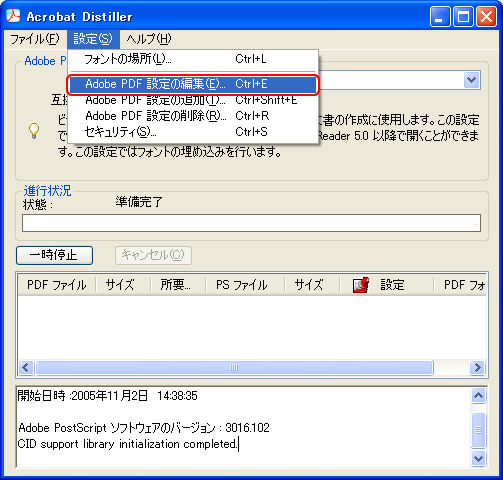
Task: Click the lightbulb hint icon
Action: click(34, 131)
